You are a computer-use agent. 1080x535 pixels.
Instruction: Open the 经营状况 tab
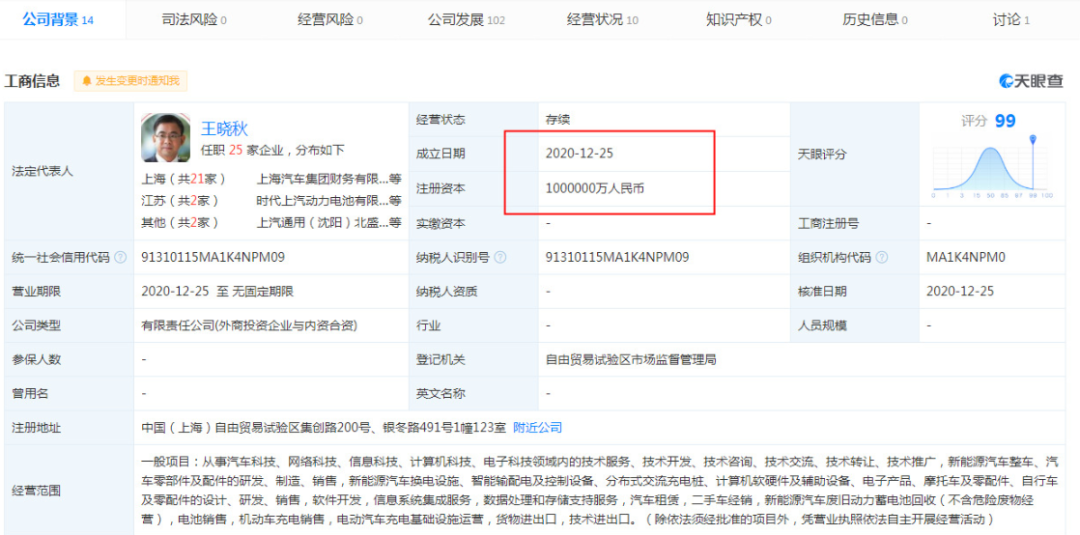602,19
